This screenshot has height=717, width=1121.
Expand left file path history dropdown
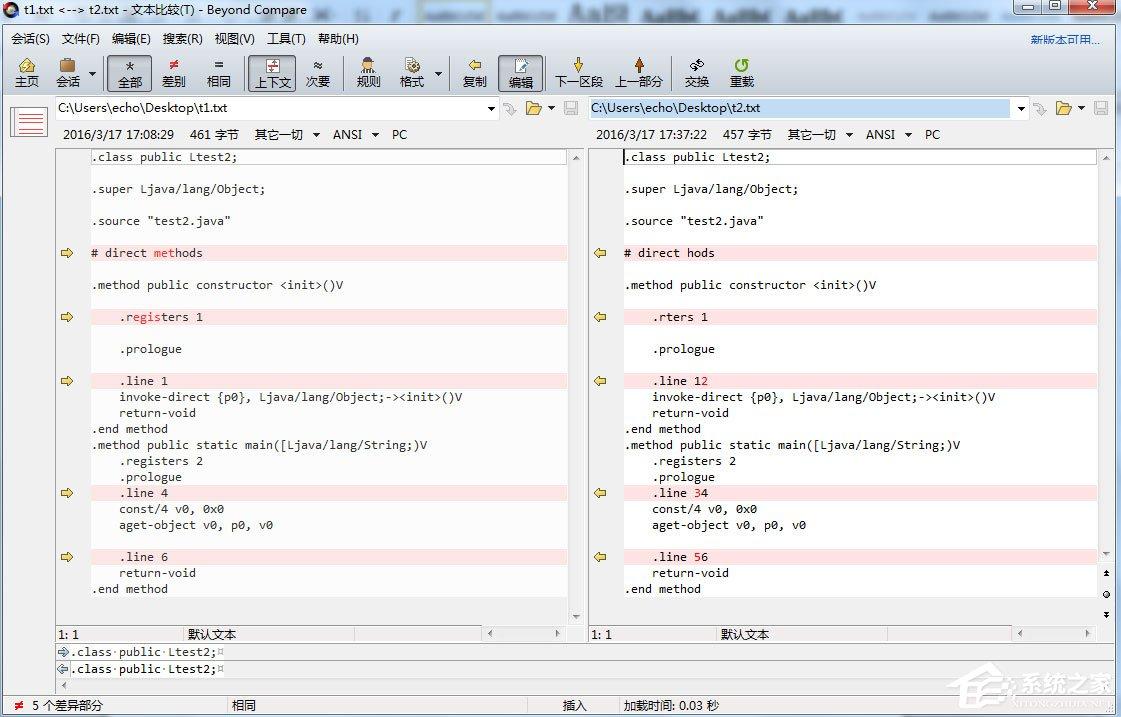click(x=491, y=109)
